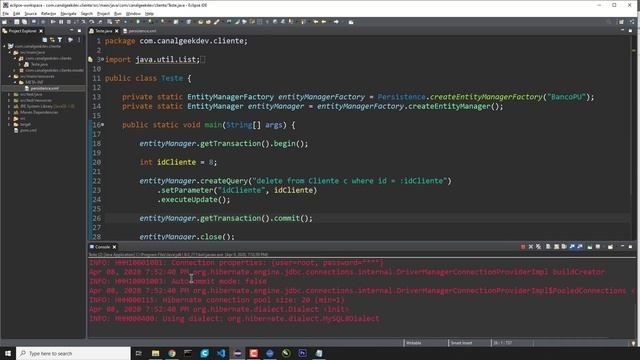
Task: Click the New toolbar icon
Action: [5, 22]
